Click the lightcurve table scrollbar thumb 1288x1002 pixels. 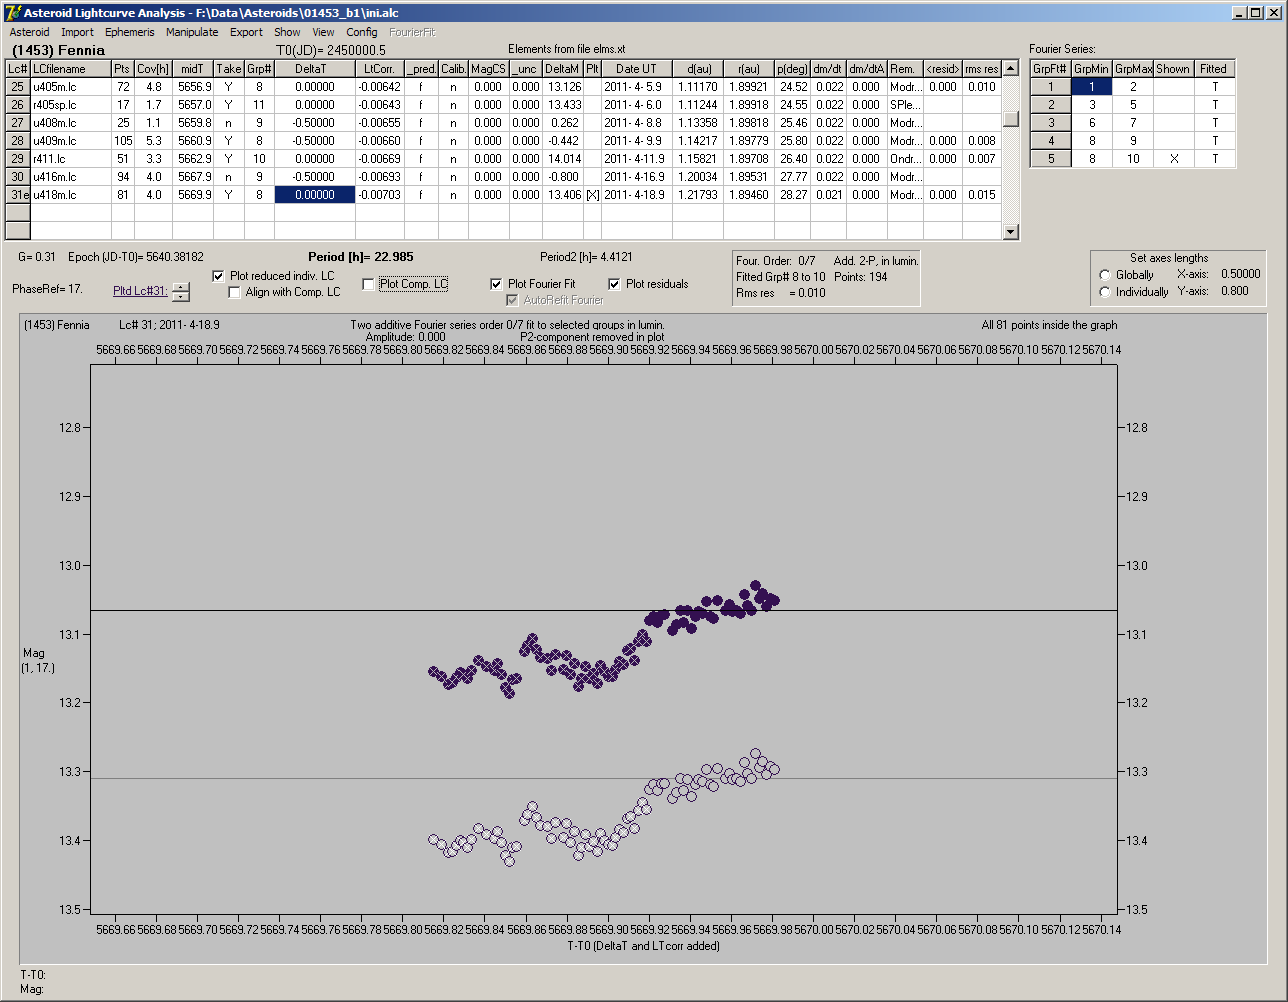pyautogui.click(x=1011, y=118)
